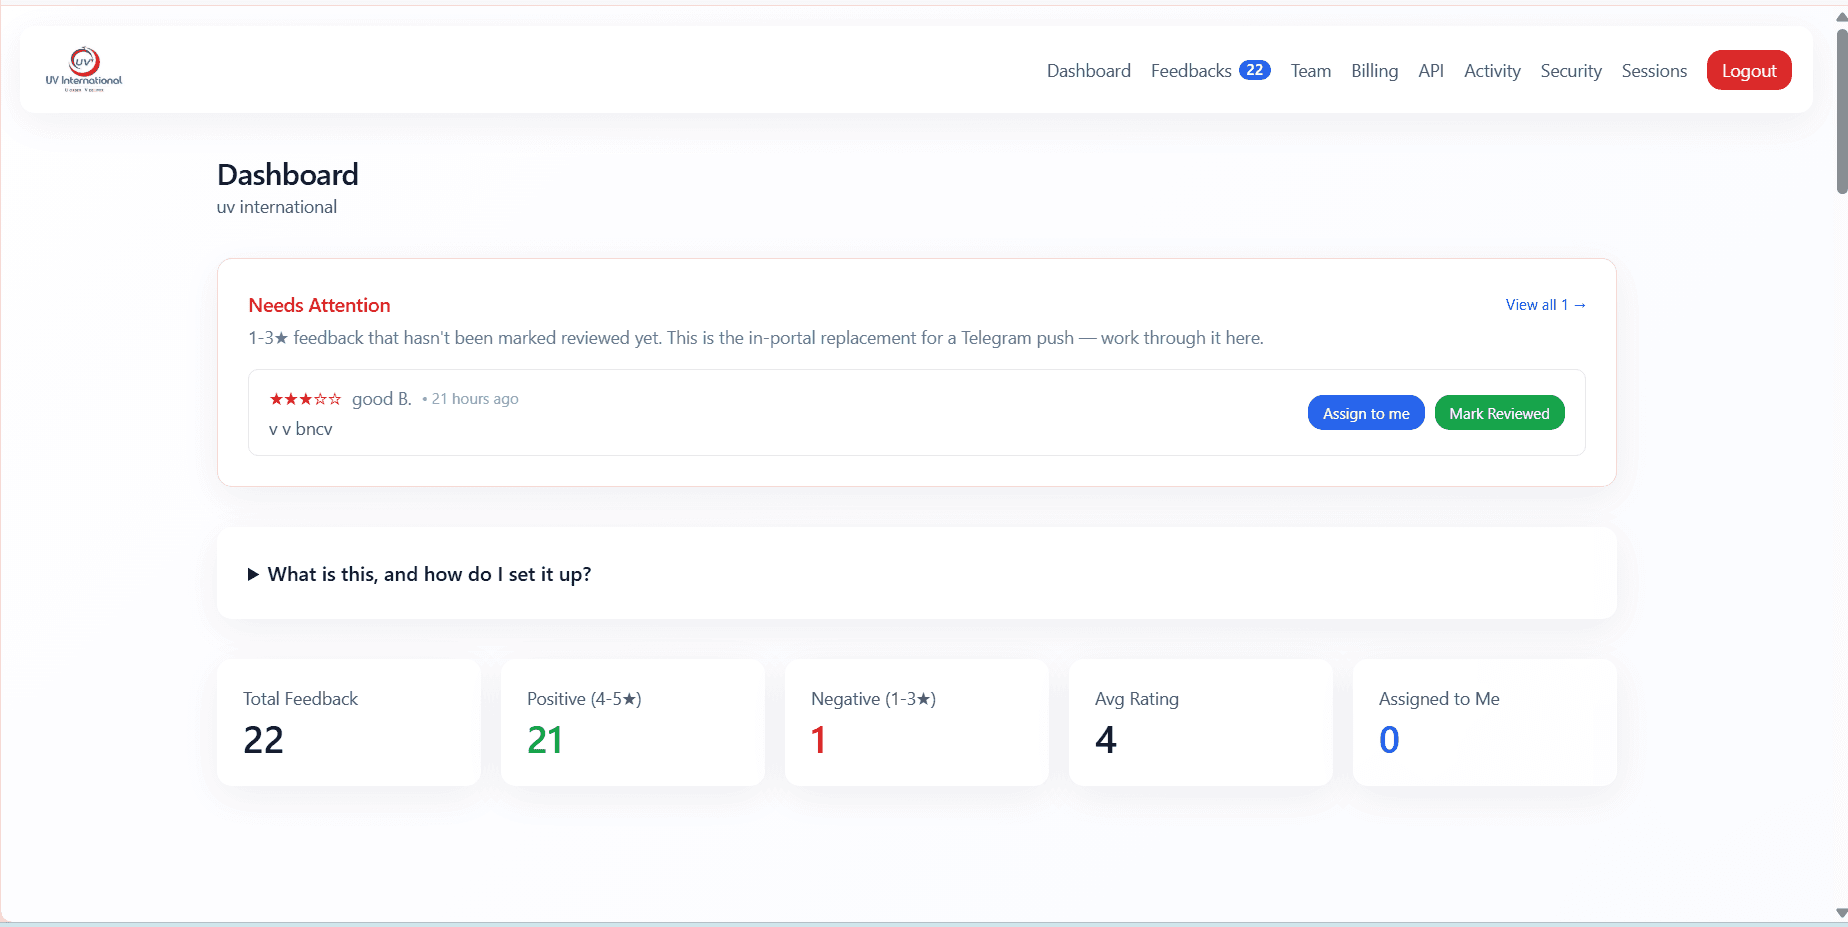This screenshot has width=1848, height=927.
Task: Select the feedback author 'good B.'
Action: (381, 399)
